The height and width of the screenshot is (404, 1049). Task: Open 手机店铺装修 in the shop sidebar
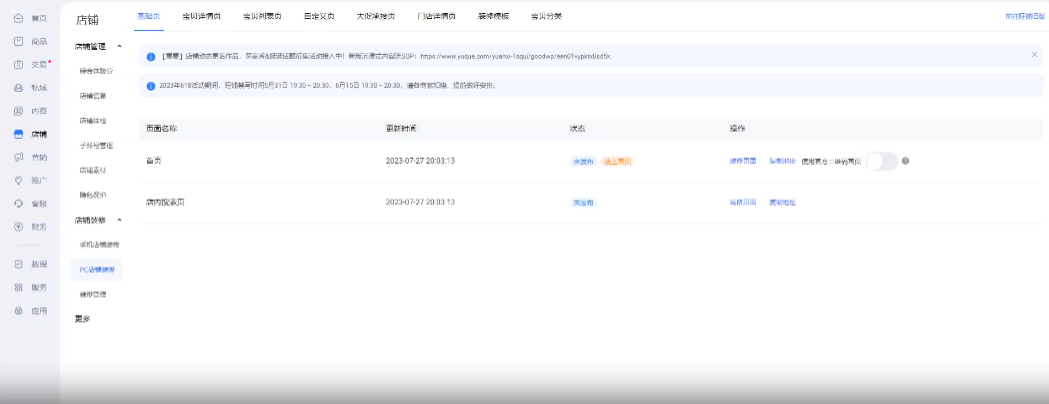99,245
